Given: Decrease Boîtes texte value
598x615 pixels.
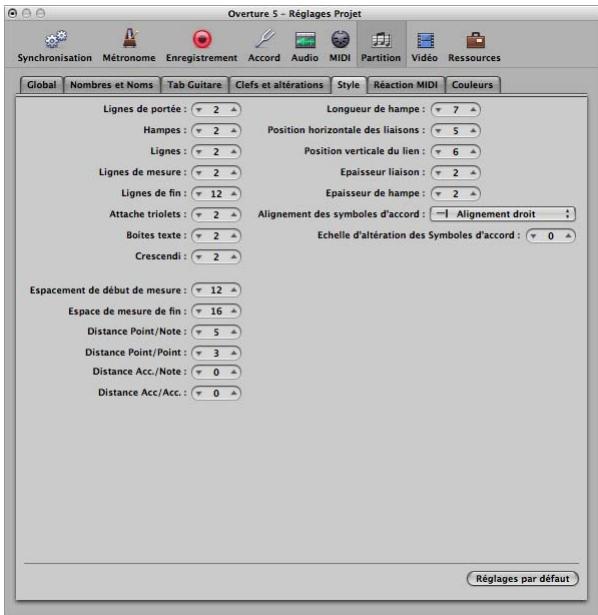Looking at the screenshot, I should tap(199, 236).
